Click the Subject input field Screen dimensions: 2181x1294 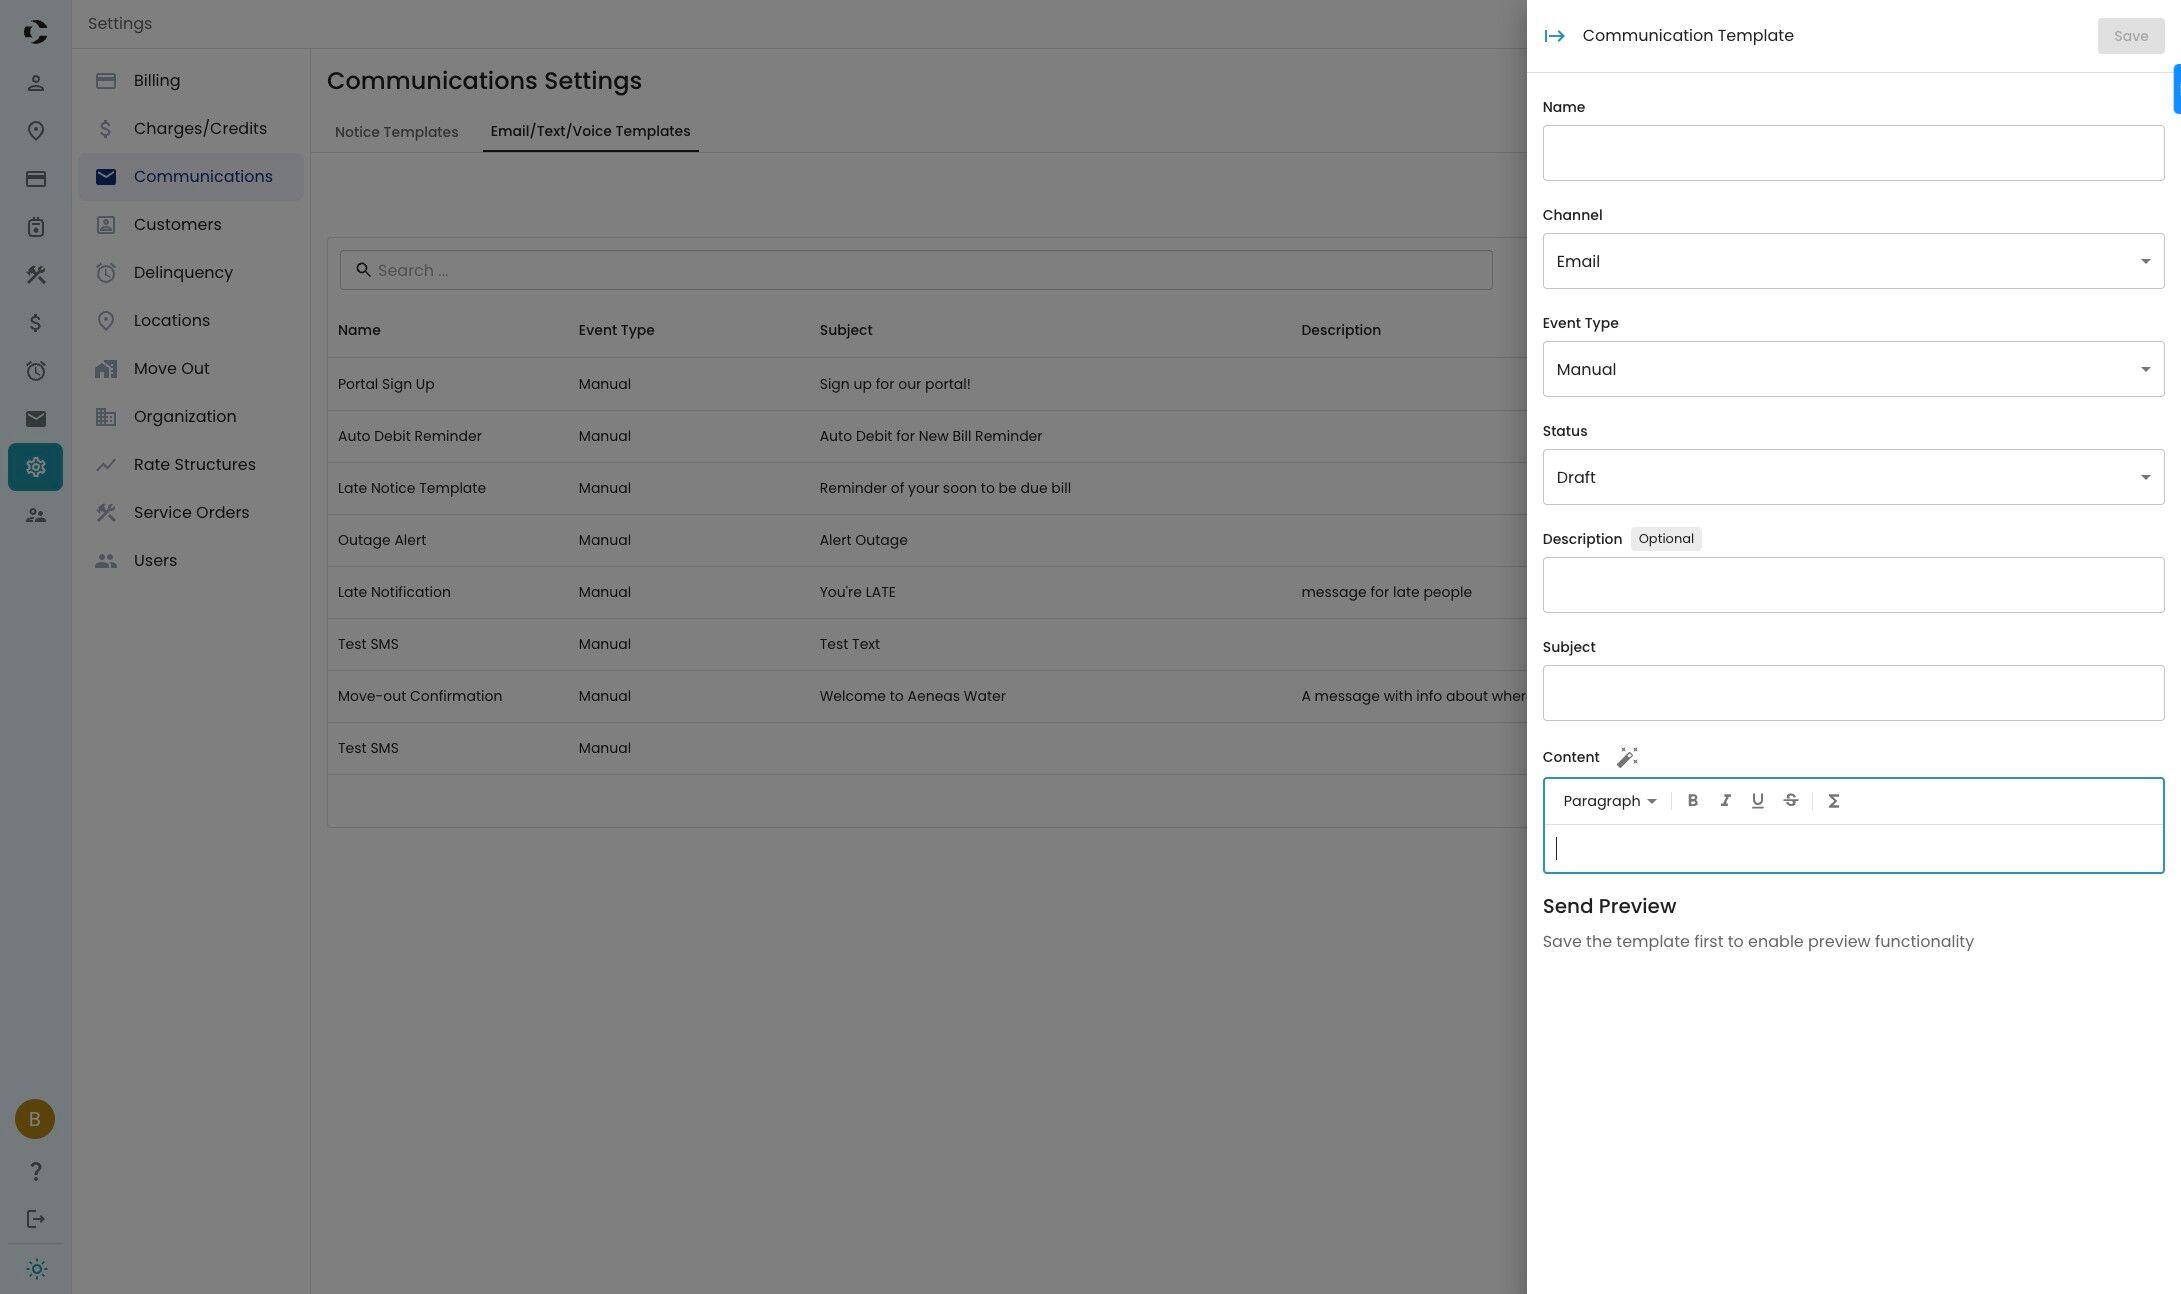(1852, 693)
